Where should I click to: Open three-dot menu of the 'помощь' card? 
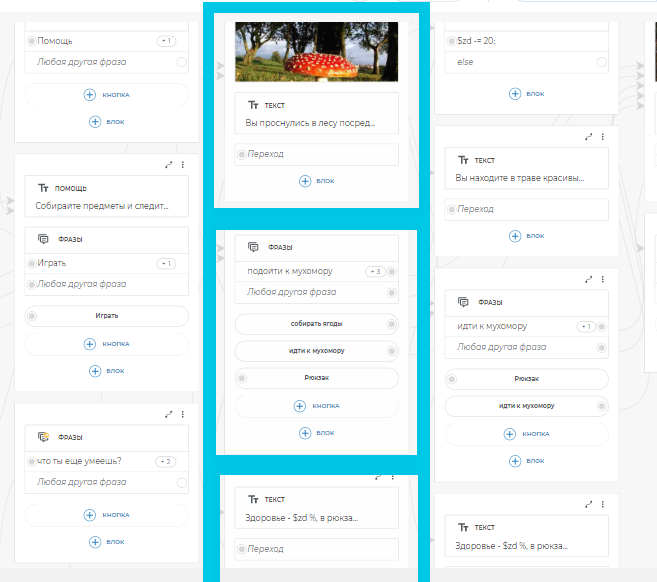click(183, 165)
